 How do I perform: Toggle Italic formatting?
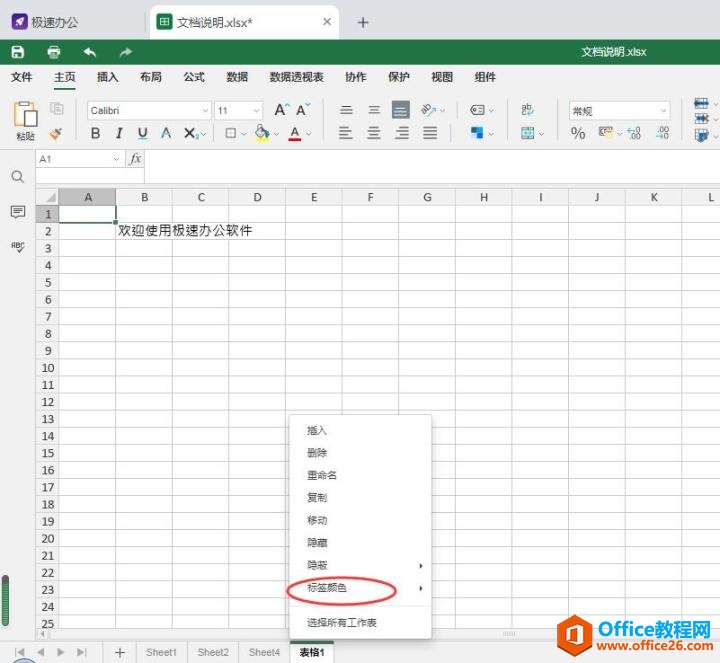119,133
